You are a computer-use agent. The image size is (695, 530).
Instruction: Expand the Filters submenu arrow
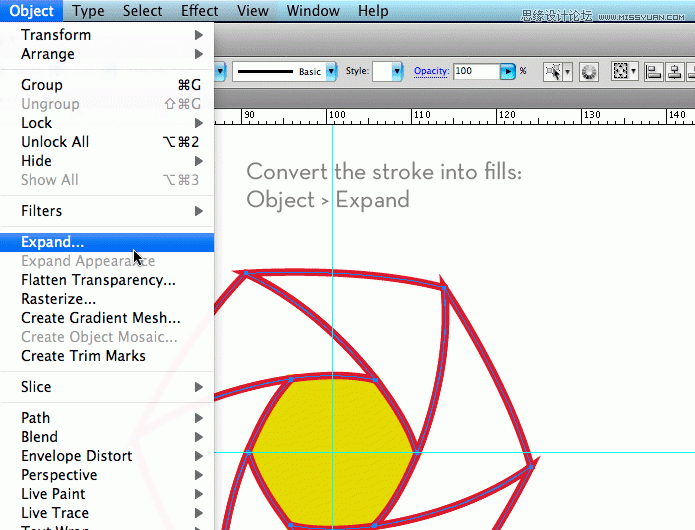[199, 211]
